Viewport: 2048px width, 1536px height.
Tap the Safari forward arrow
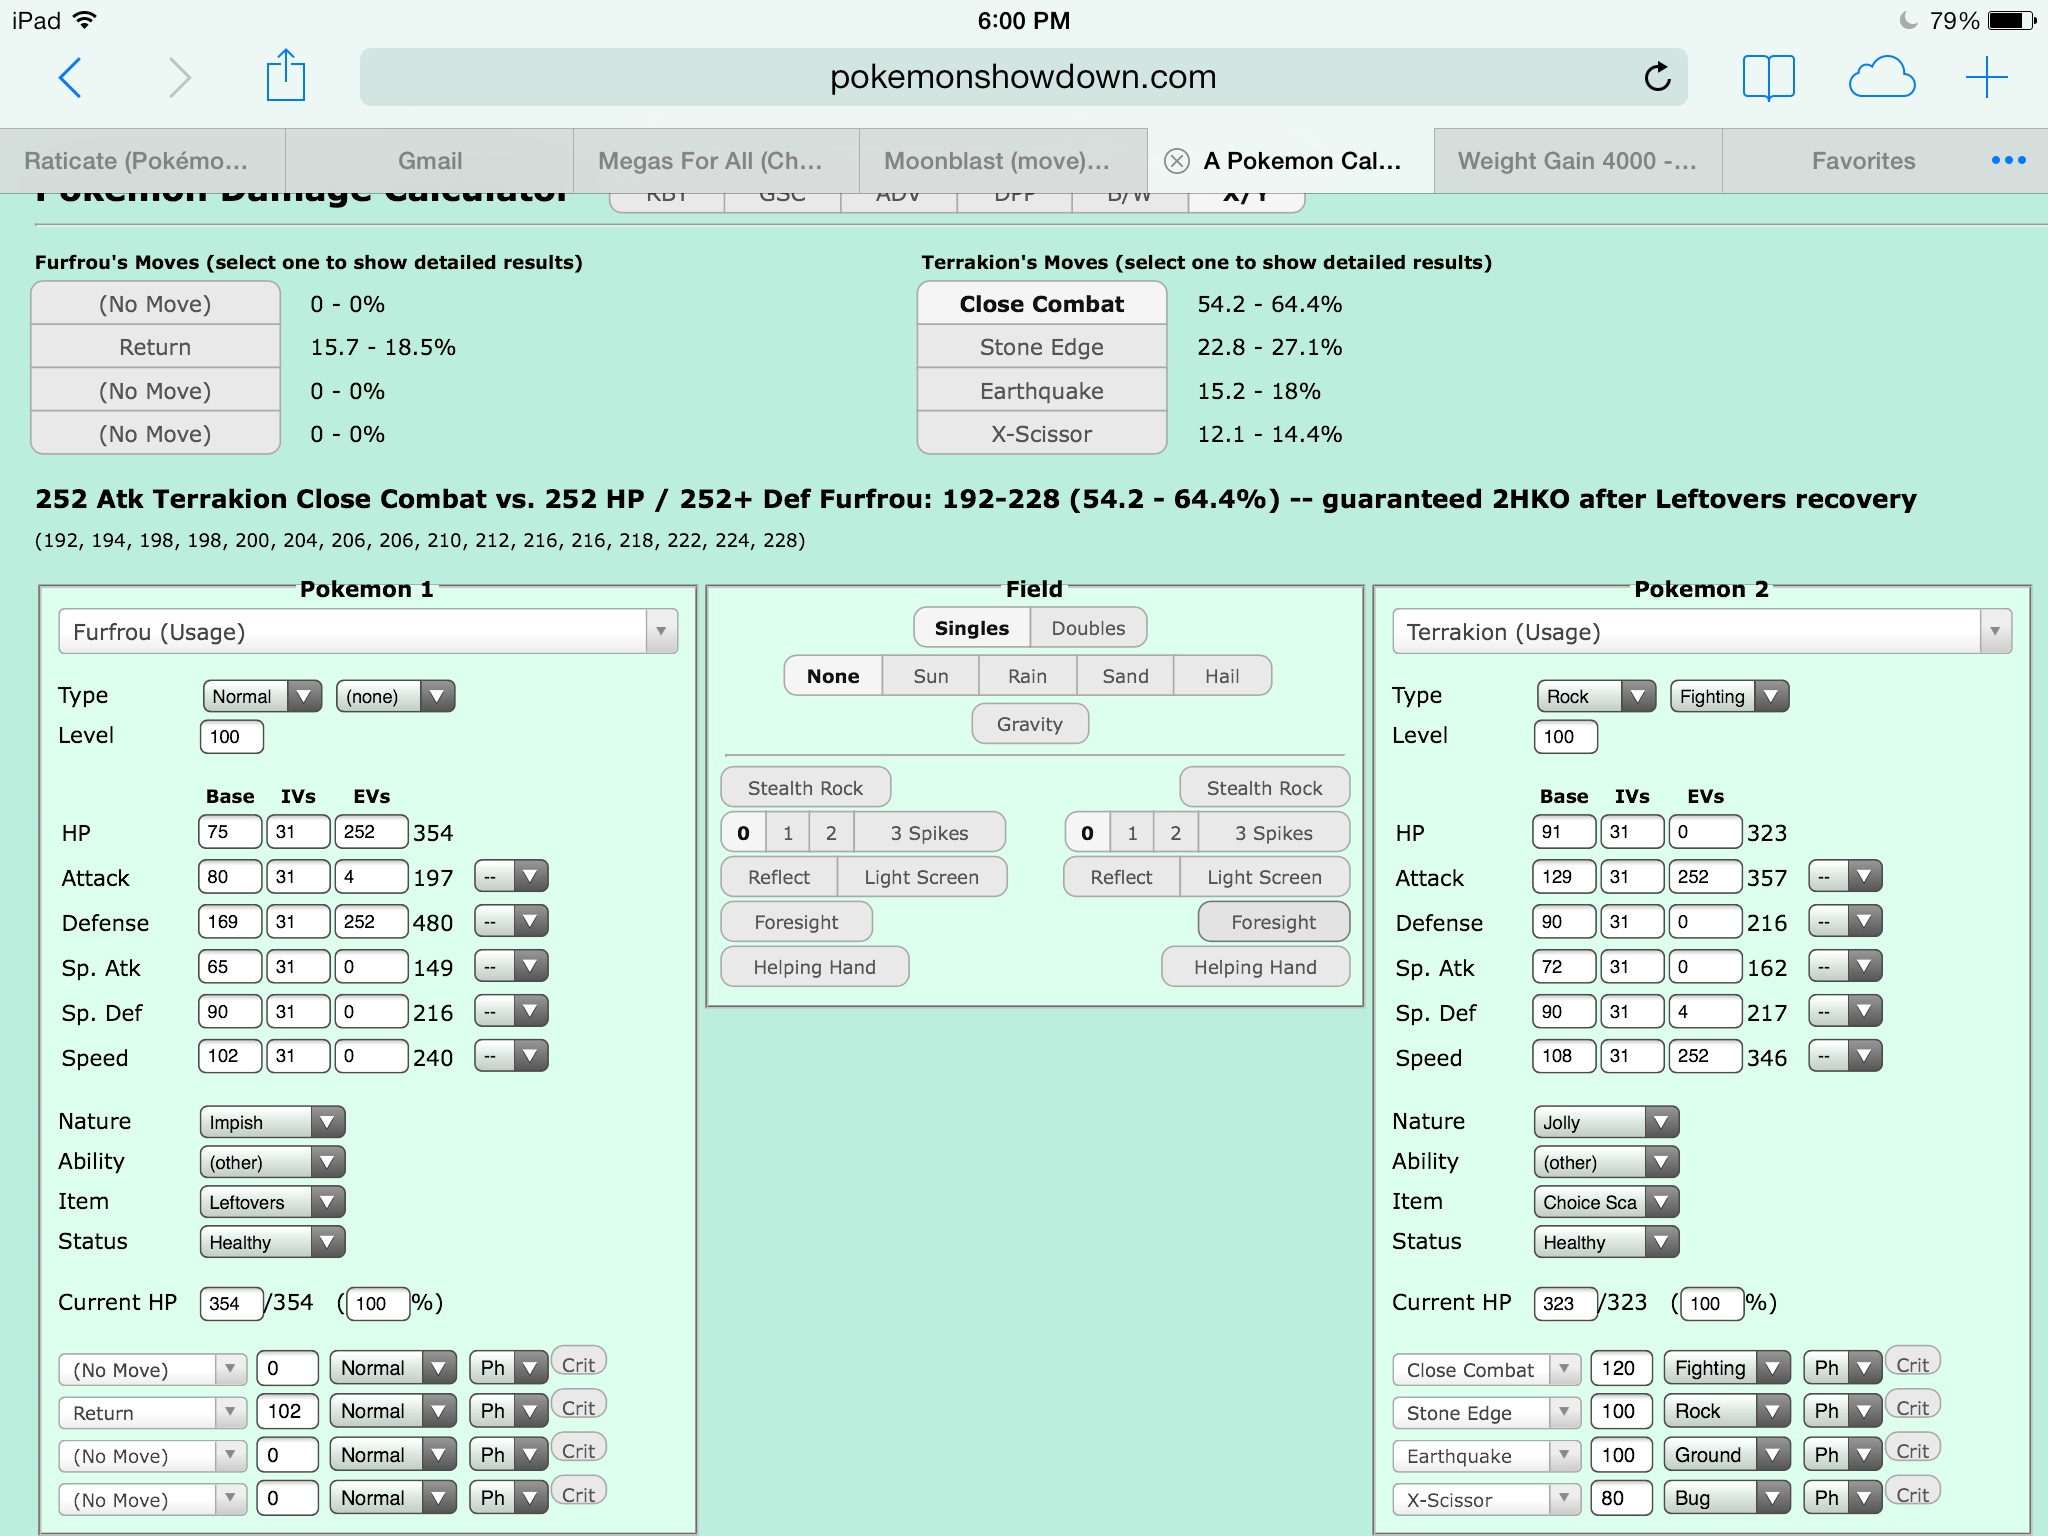tap(179, 77)
